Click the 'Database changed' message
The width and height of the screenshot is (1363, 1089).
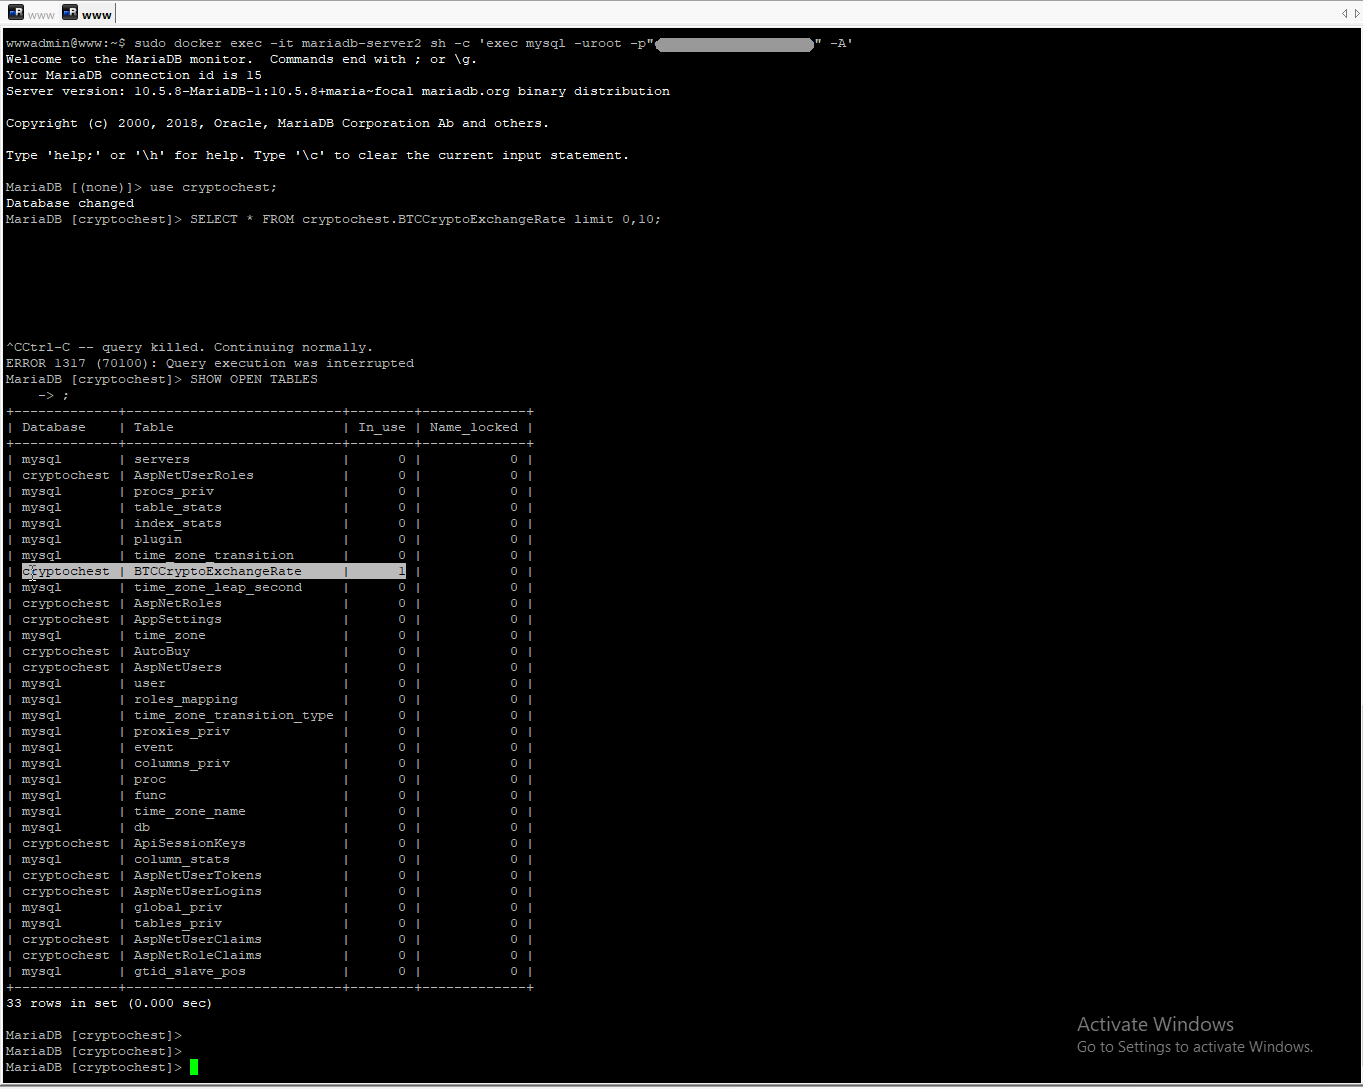pyautogui.click(x=70, y=203)
